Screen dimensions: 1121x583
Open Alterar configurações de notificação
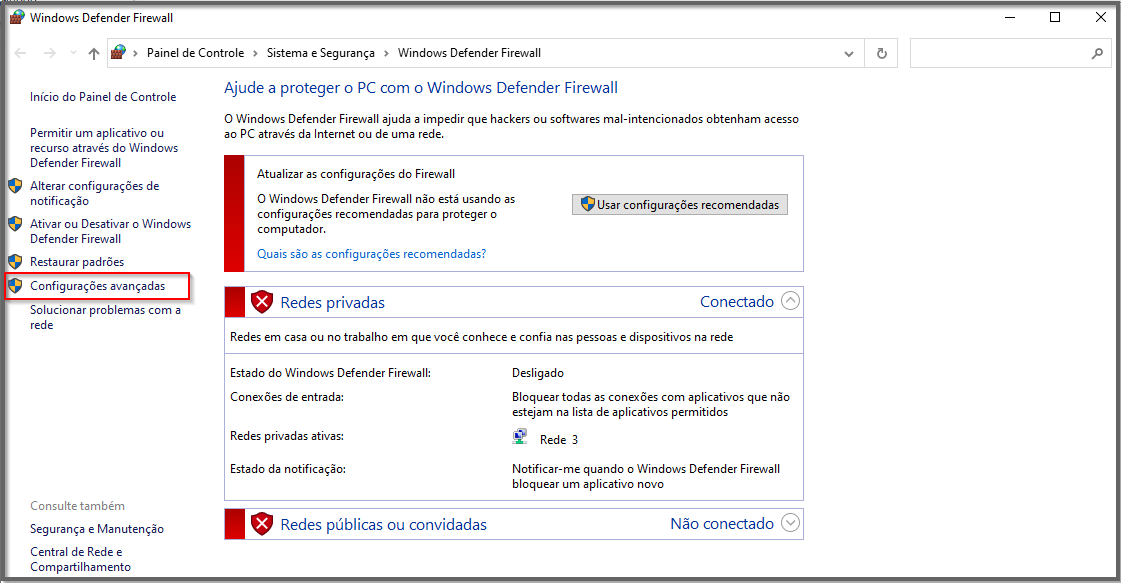[94, 193]
